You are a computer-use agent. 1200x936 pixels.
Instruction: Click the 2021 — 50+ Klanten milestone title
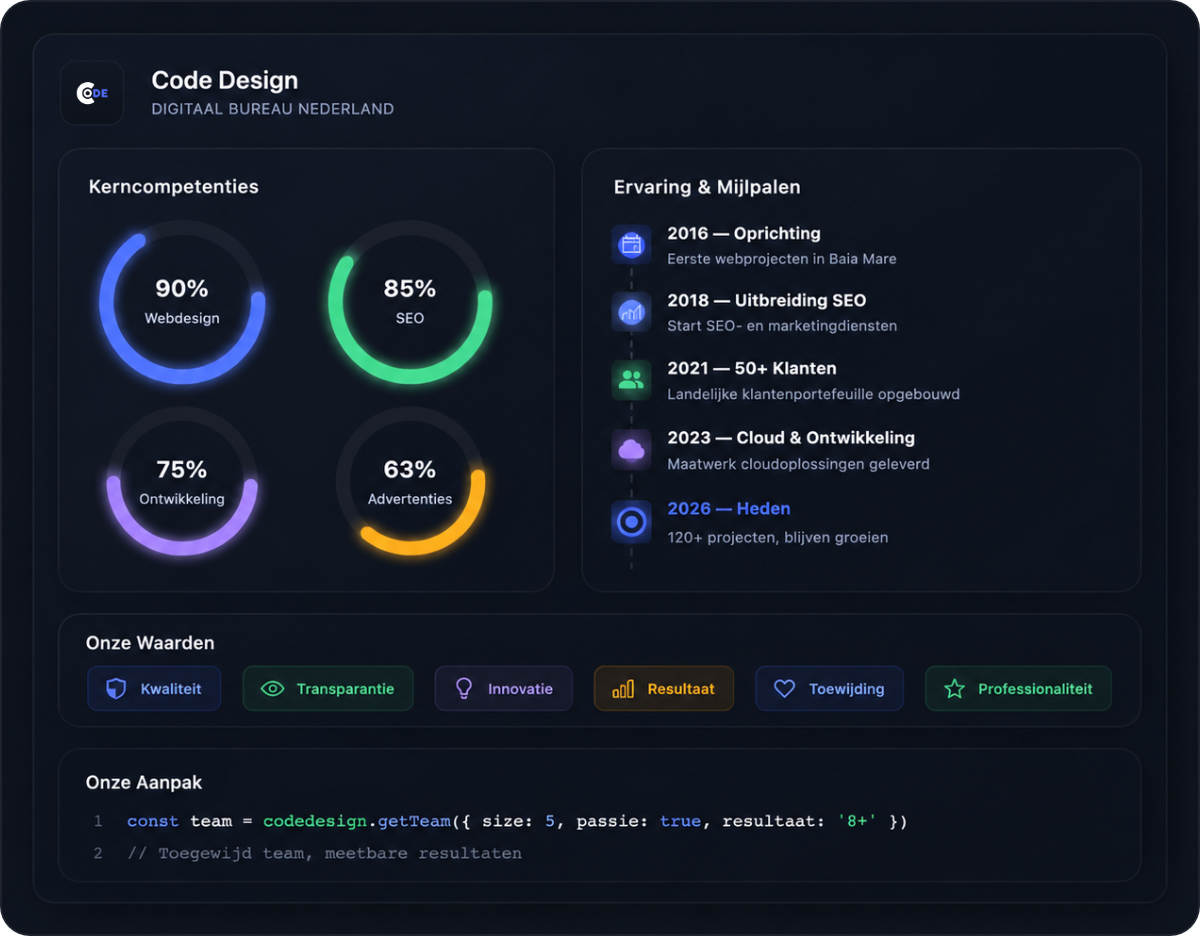click(752, 368)
